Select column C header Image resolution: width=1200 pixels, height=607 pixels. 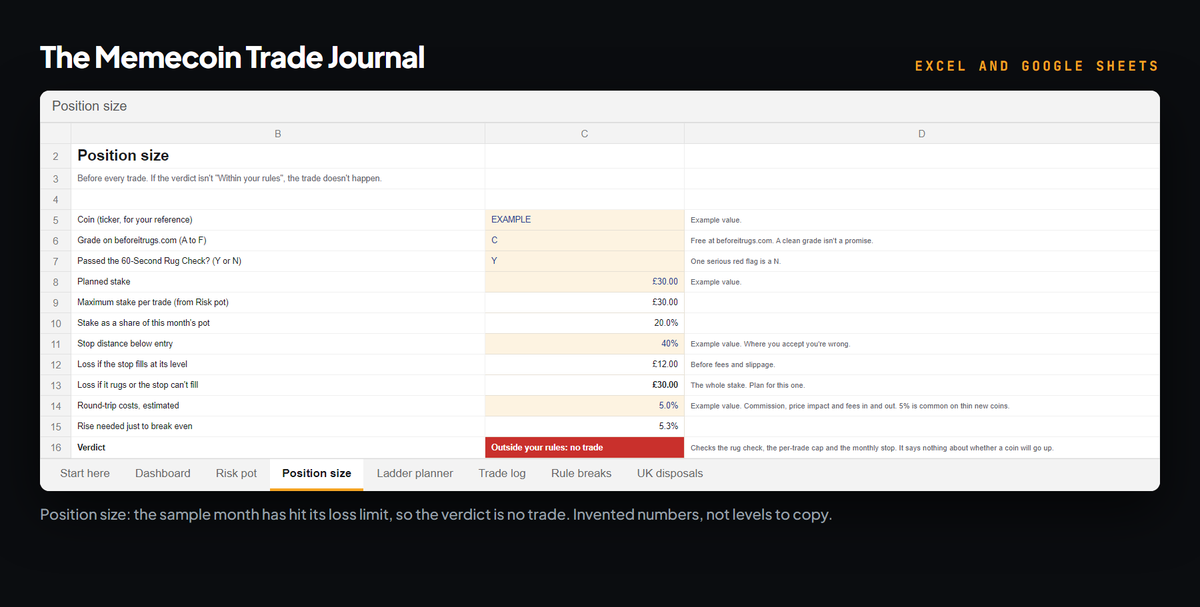(584, 134)
